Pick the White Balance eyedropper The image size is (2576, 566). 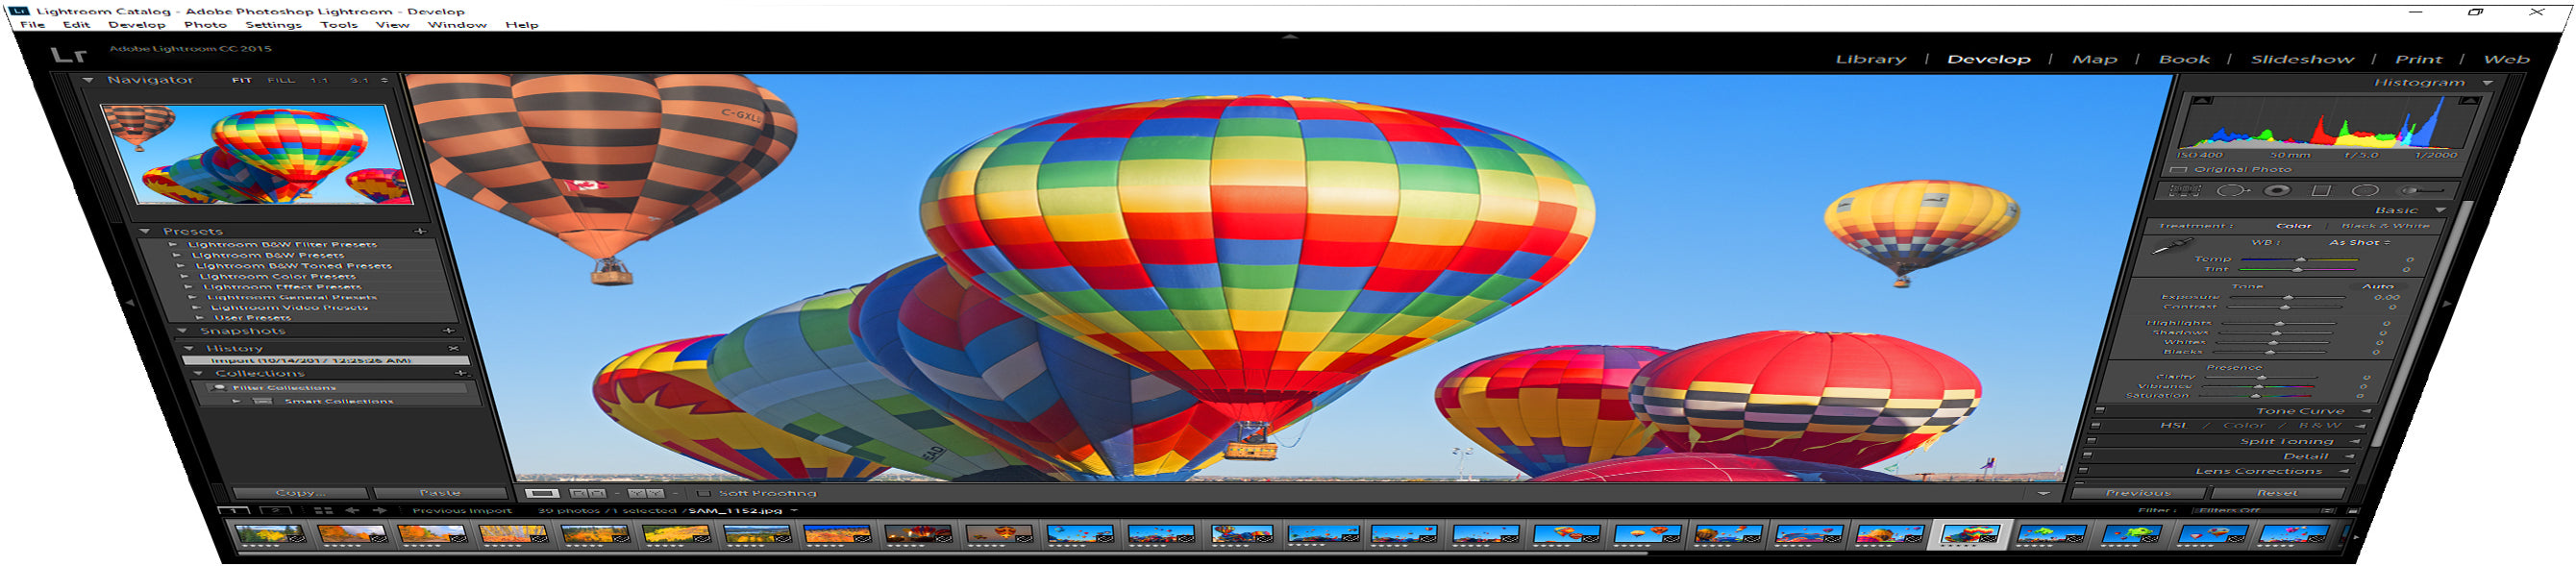click(x=2172, y=246)
